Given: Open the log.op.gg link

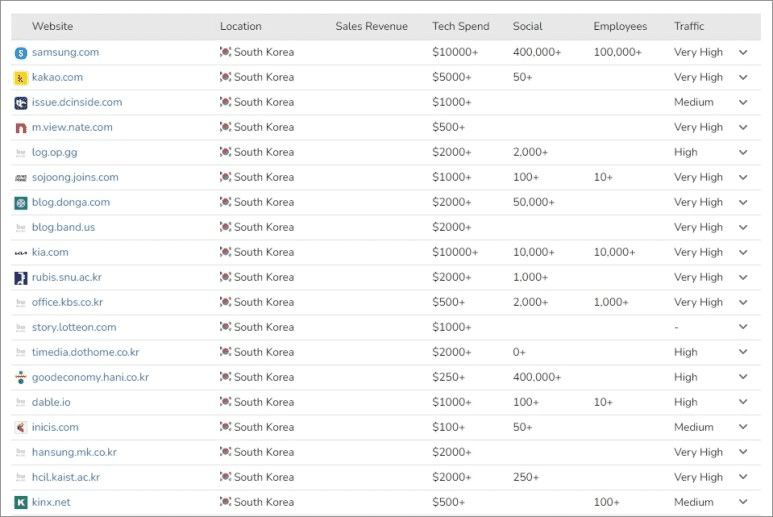Looking at the screenshot, I should (54, 153).
